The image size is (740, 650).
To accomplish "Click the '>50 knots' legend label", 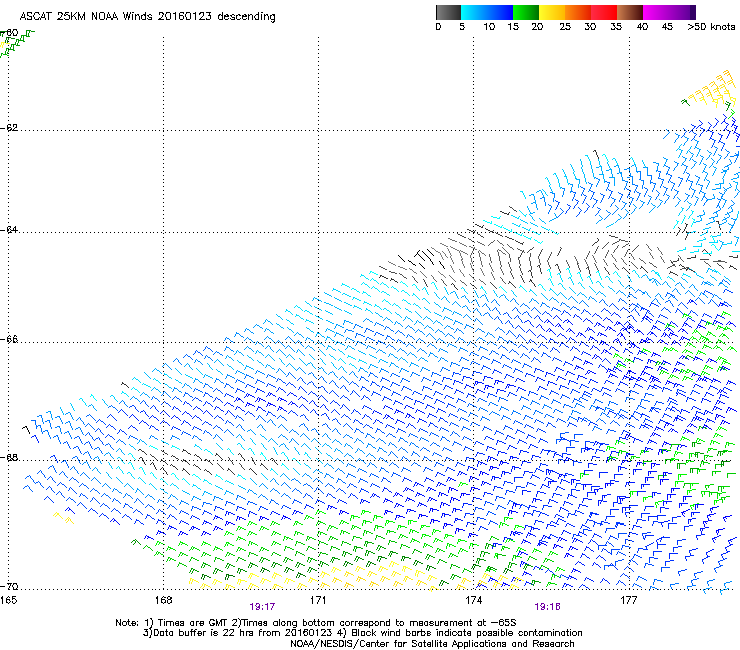I will tap(711, 27).
